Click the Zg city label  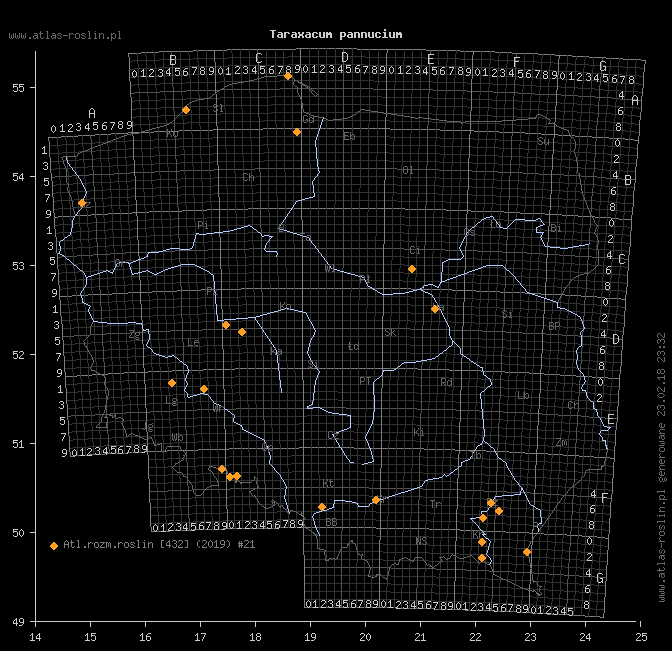(135, 335)
